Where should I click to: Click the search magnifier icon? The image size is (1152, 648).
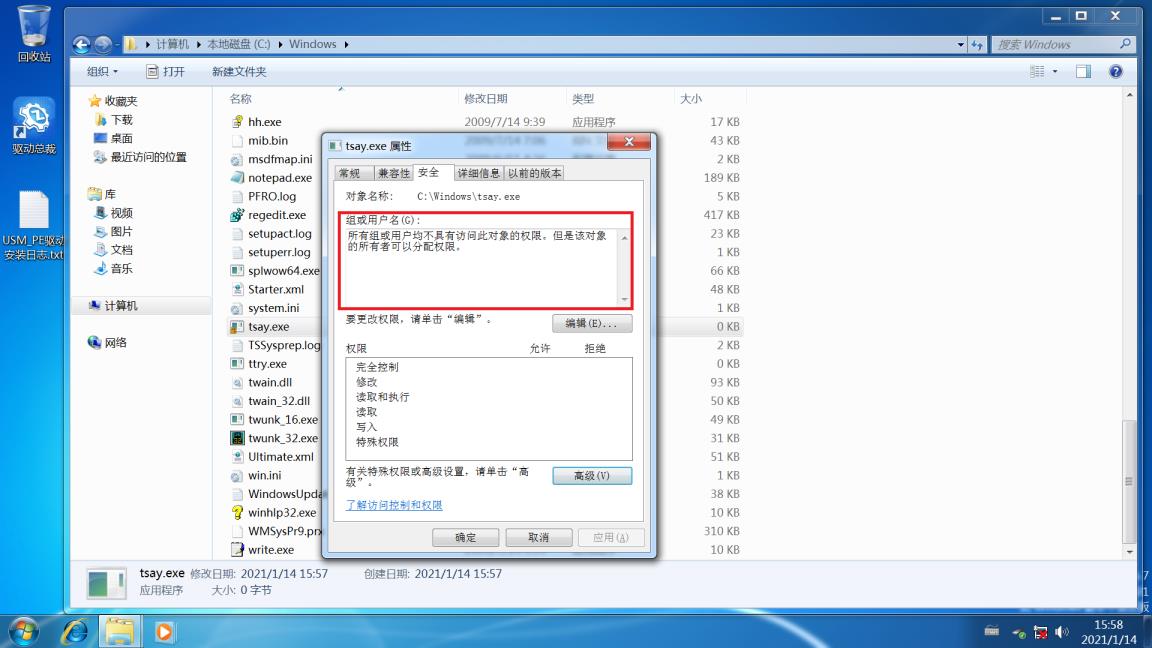pos(1125,44)
